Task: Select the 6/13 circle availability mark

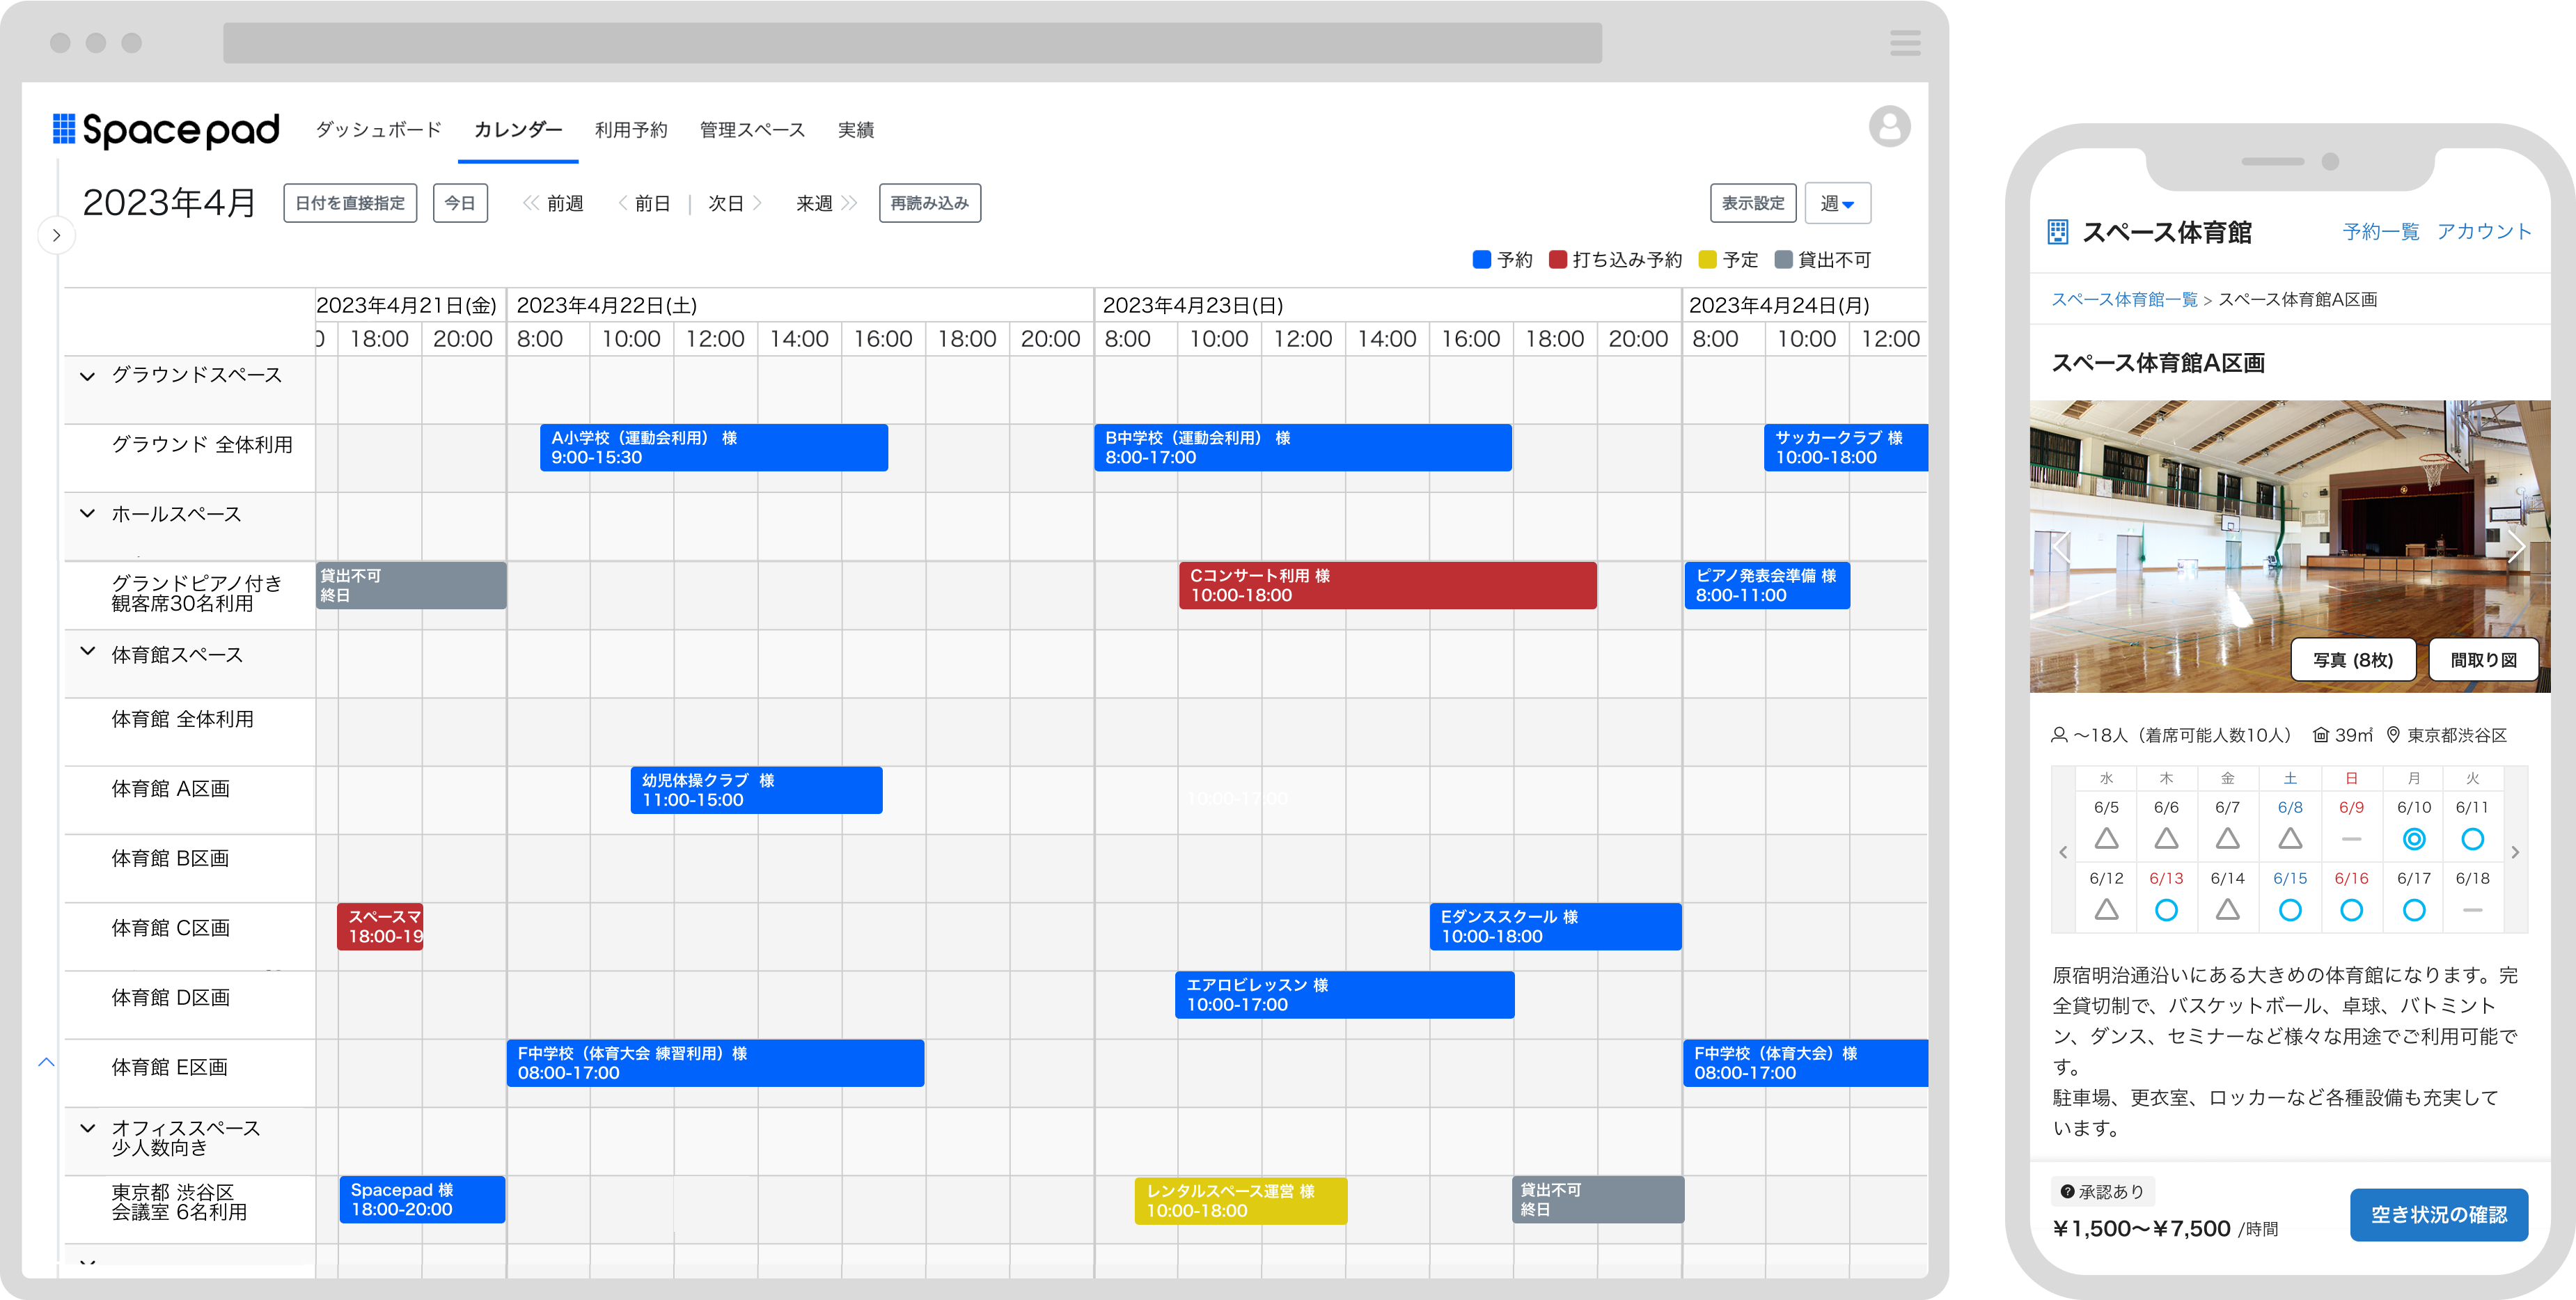Action: pos(2166,910)
